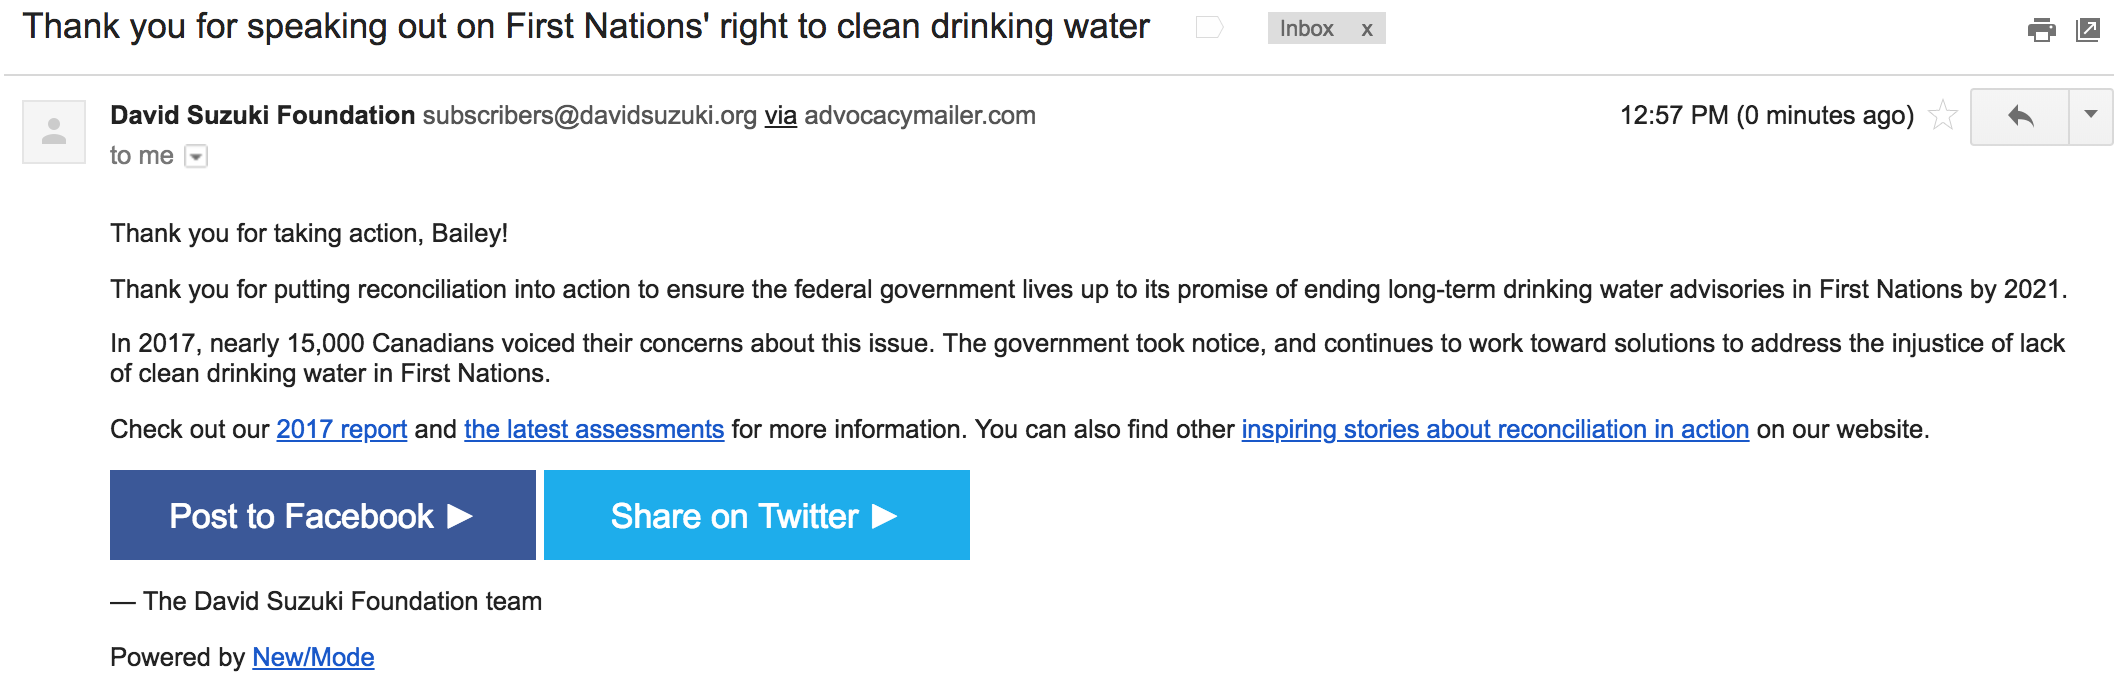Click the email subject line heading

(586, 27)
